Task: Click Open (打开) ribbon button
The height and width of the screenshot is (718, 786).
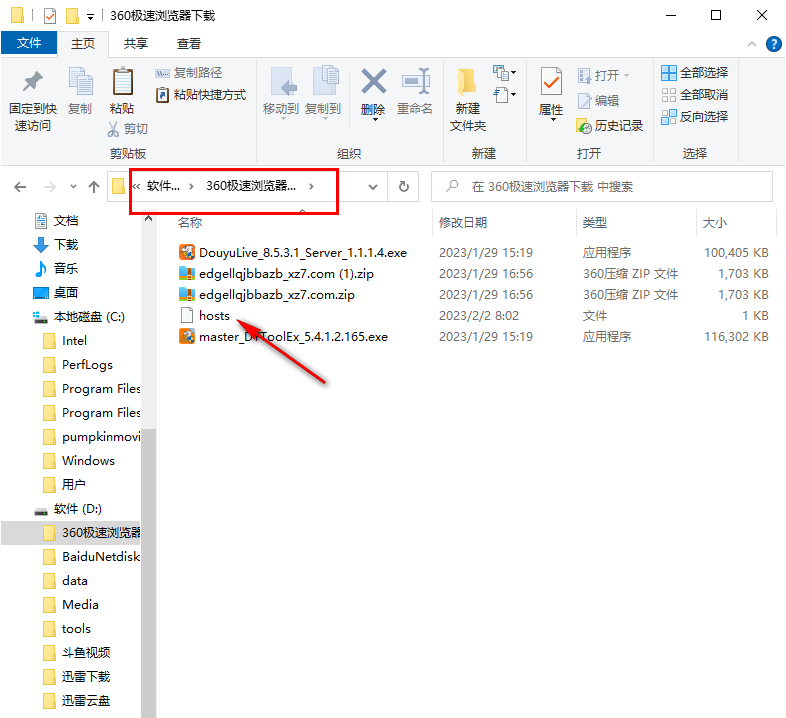Action: [x=599, y=76]
